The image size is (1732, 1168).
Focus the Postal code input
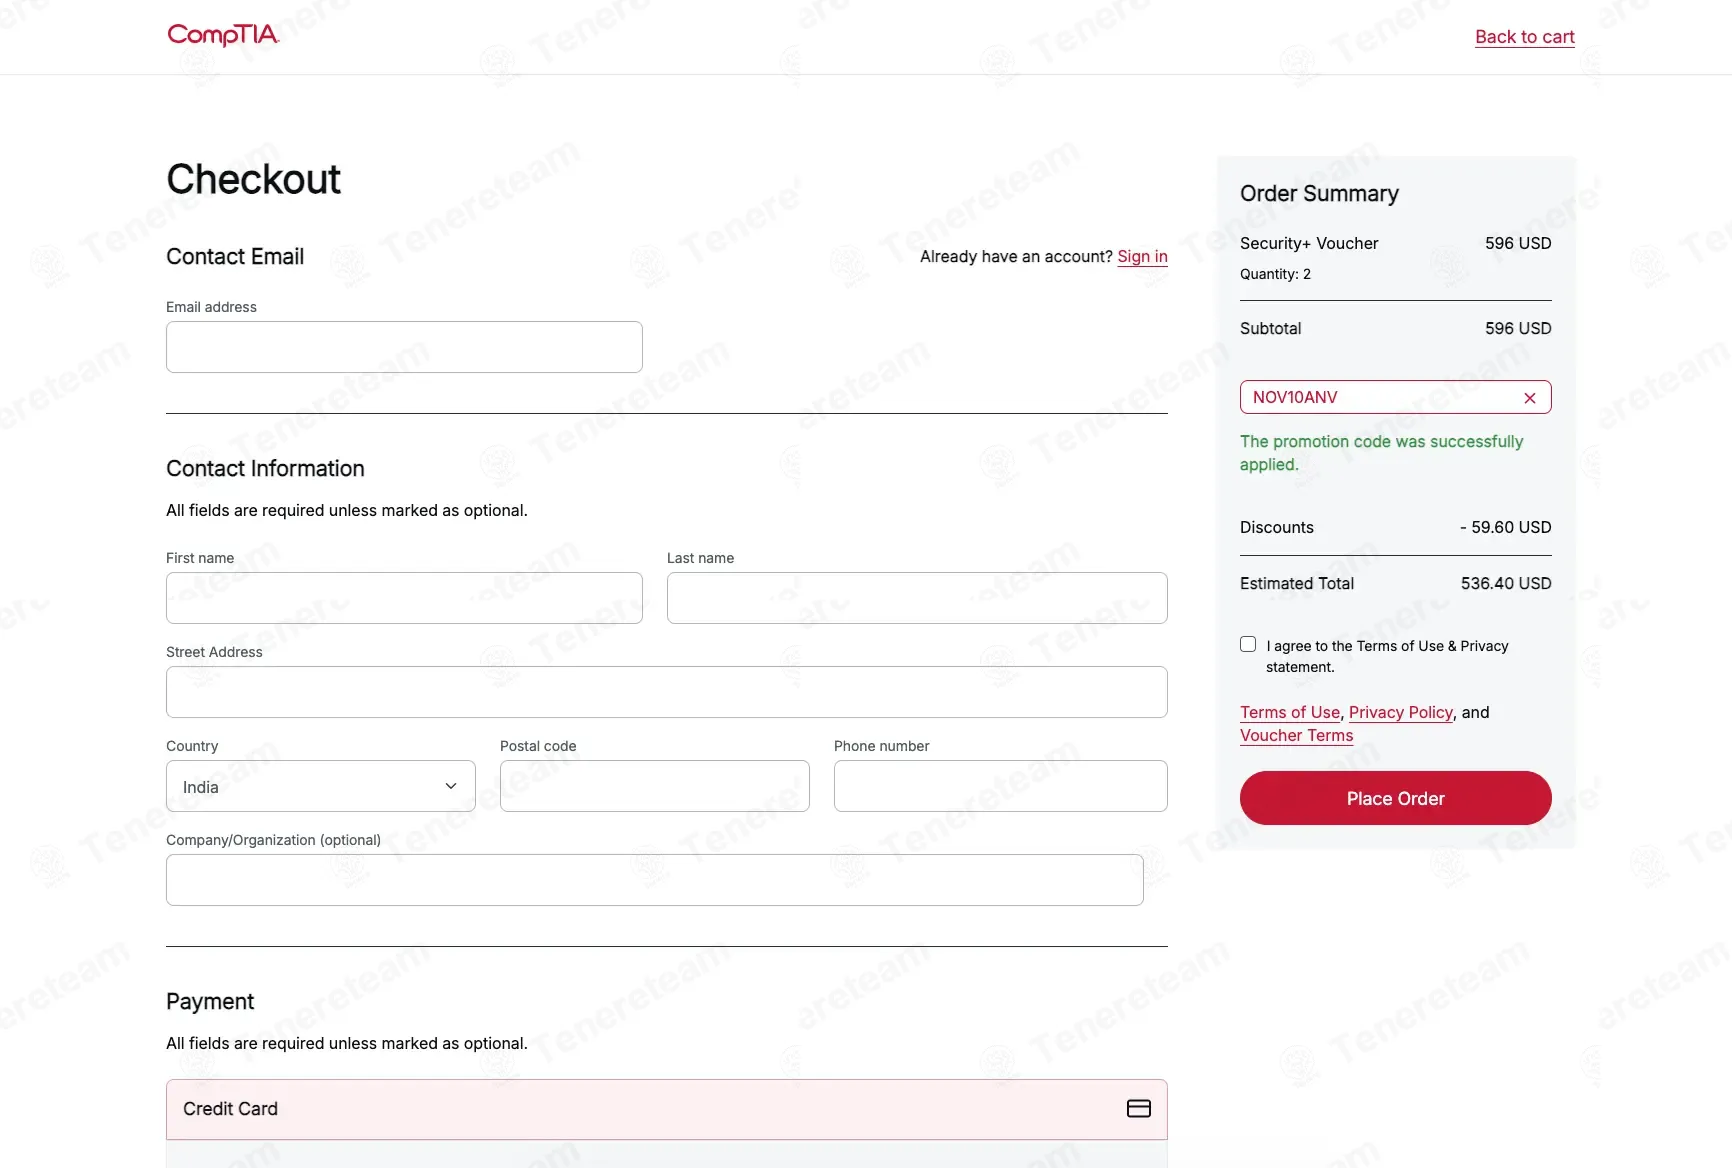pyautogui.click(x=654, y=786)
